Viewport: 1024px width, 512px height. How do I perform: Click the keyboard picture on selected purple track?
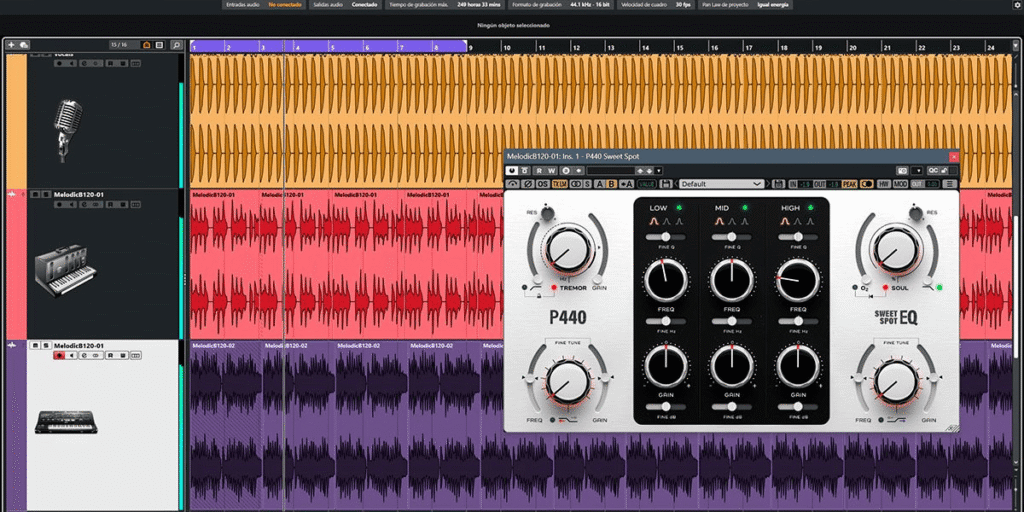coord(66,421)
